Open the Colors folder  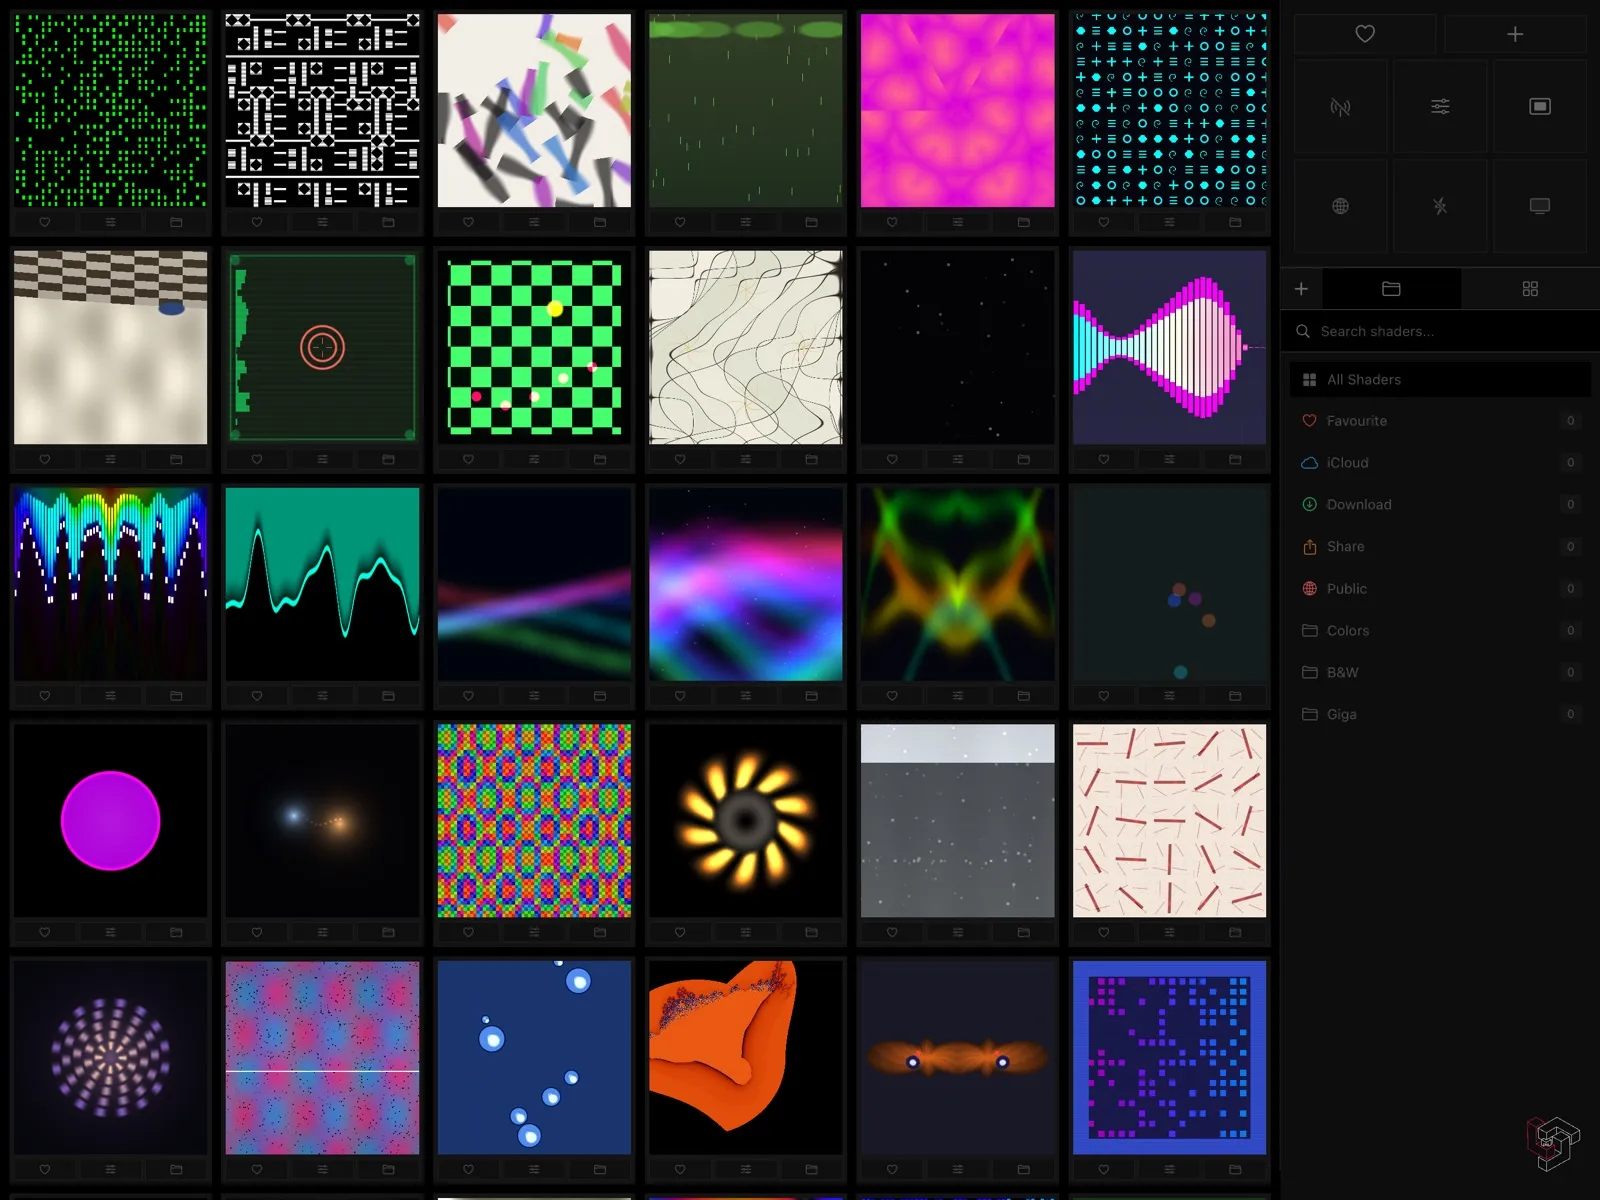pos(1440,631)
